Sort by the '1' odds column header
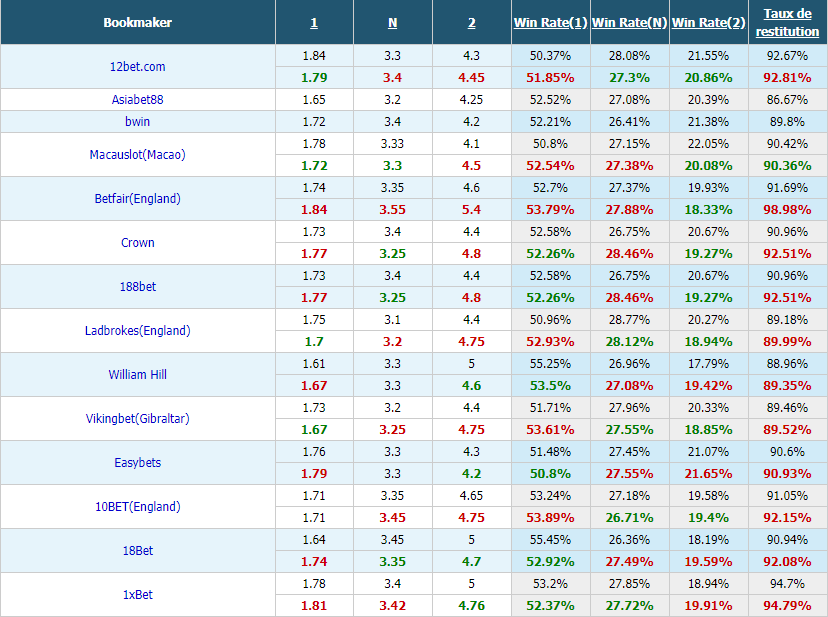The width and height of the screenshot is (828, 617). [x=314, y=23]
